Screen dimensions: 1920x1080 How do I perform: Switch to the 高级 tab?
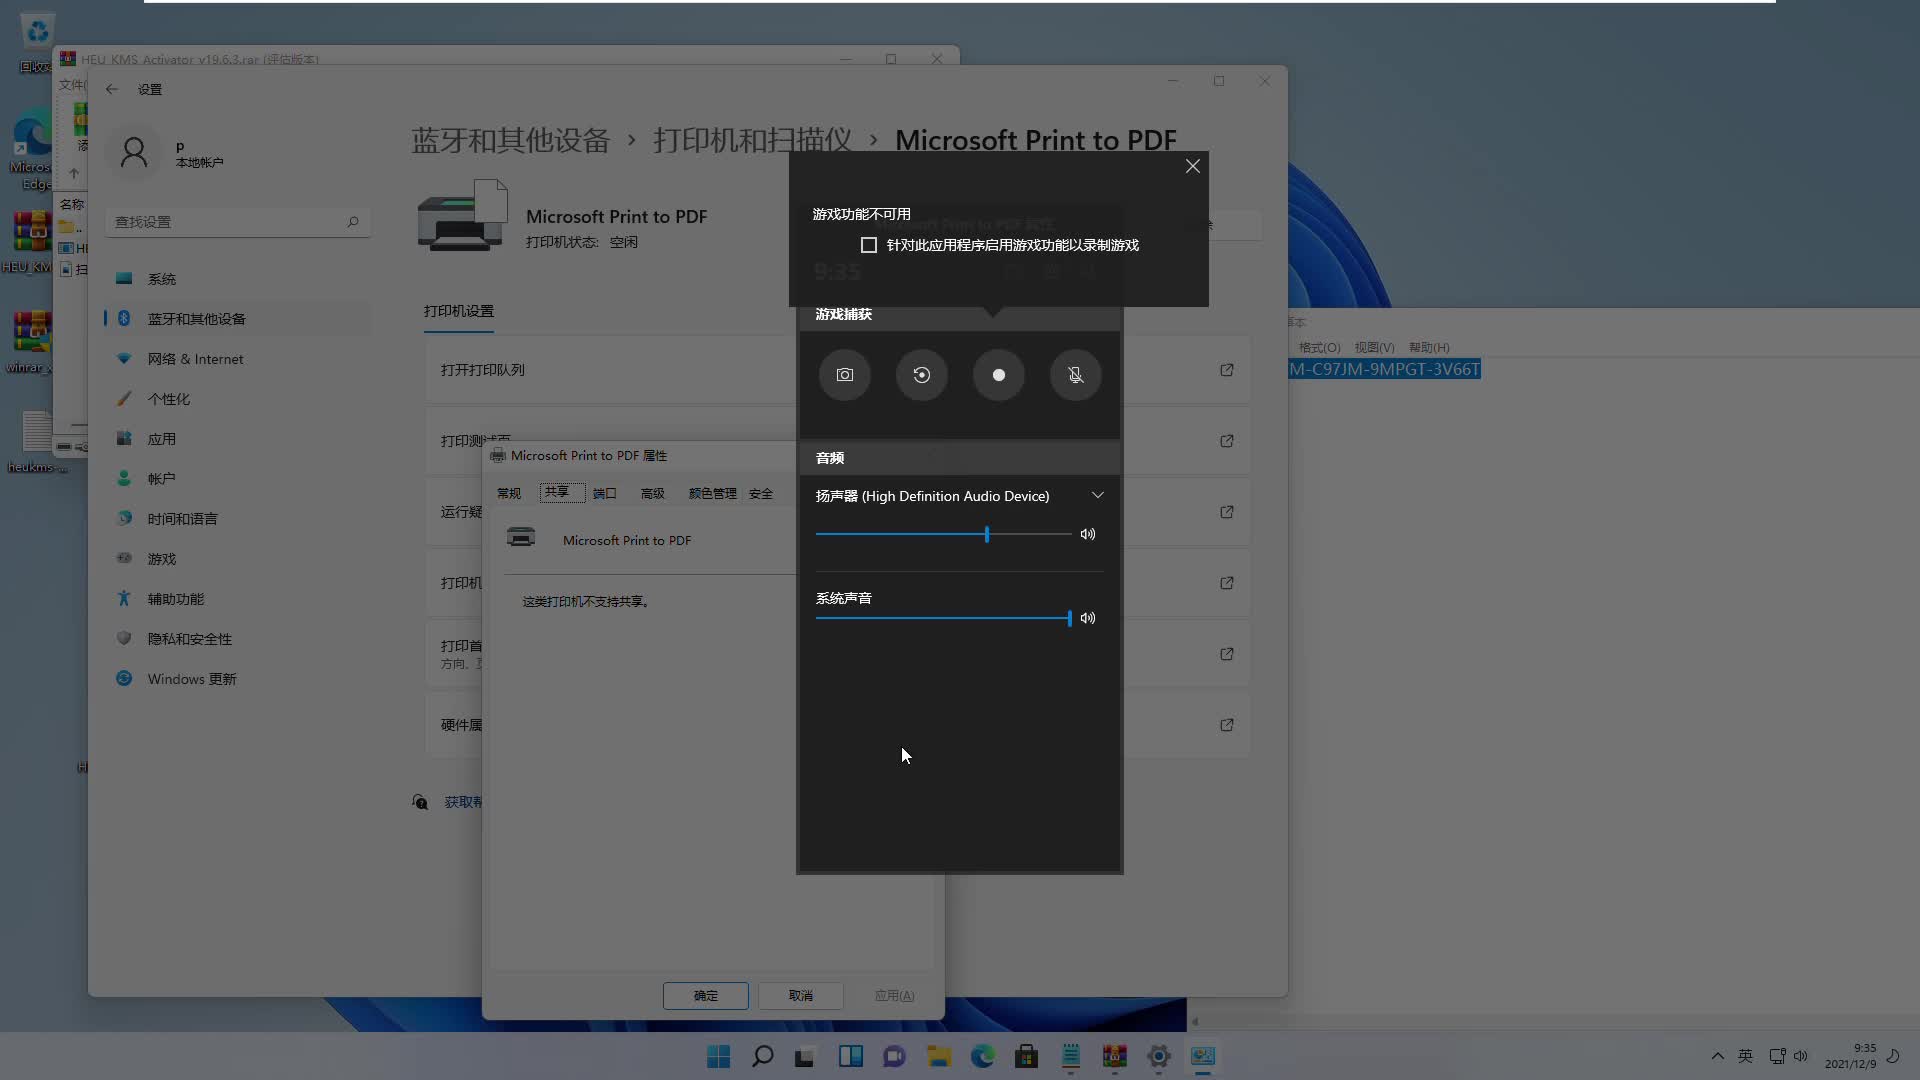[652, 493]
